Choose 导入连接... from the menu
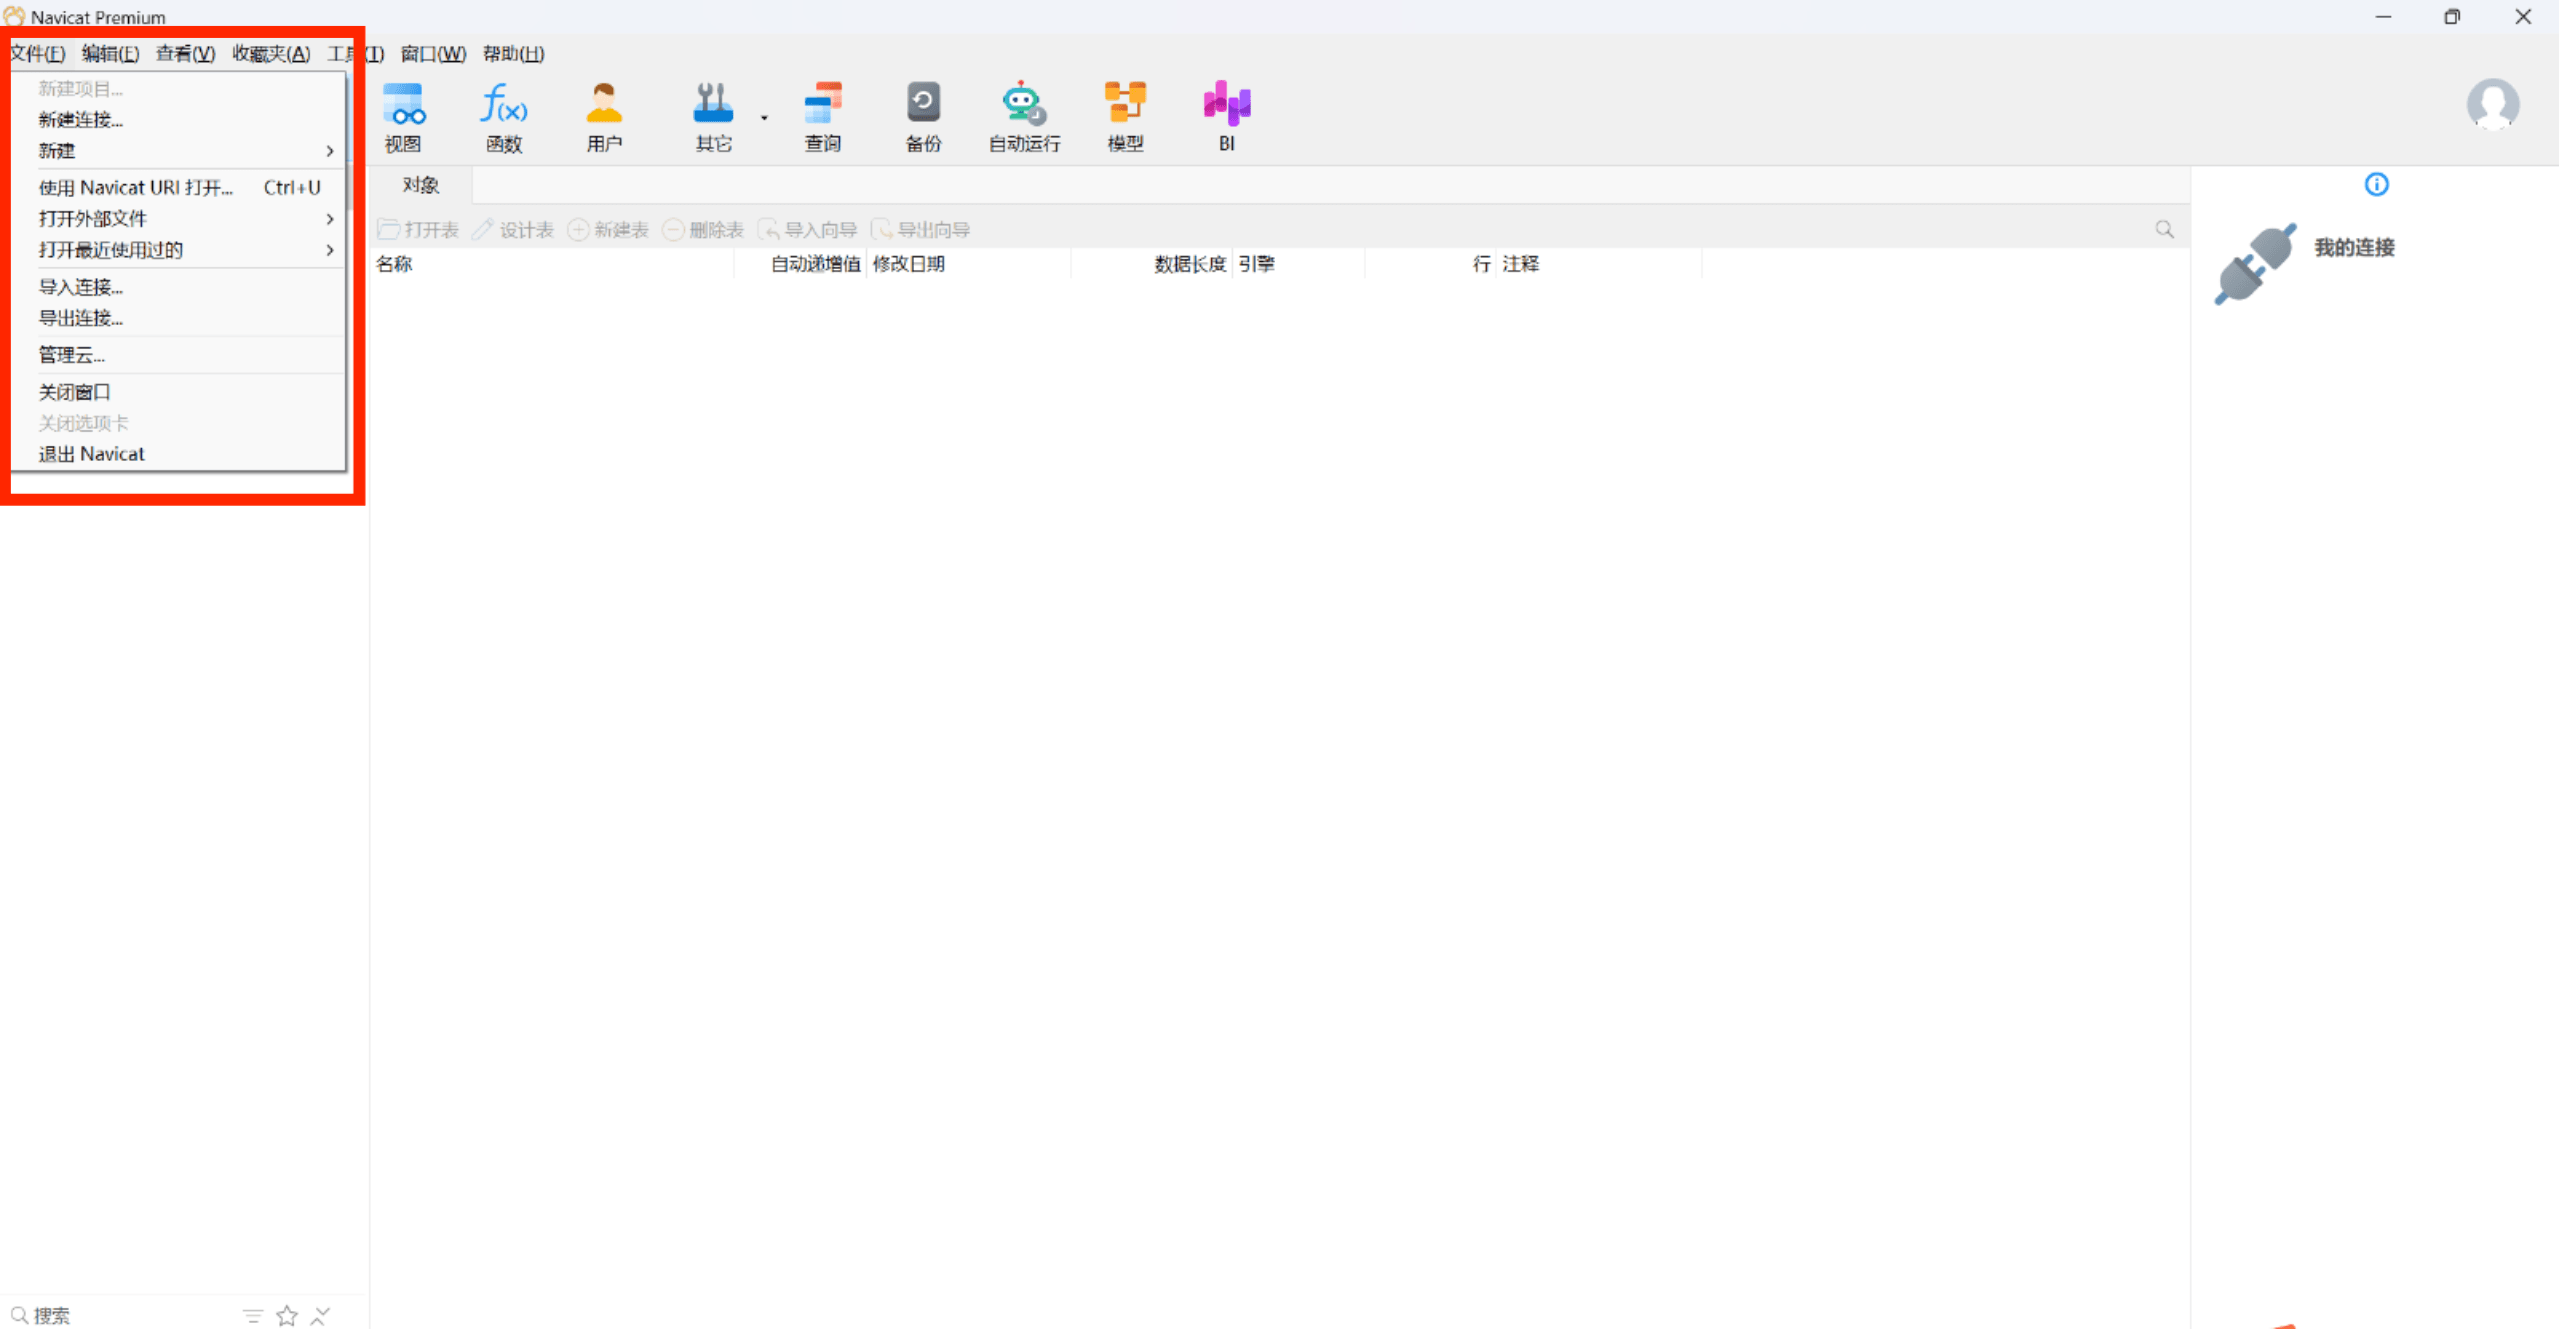The height and width of the screenshot is (1329, 2559). point(178,287)
